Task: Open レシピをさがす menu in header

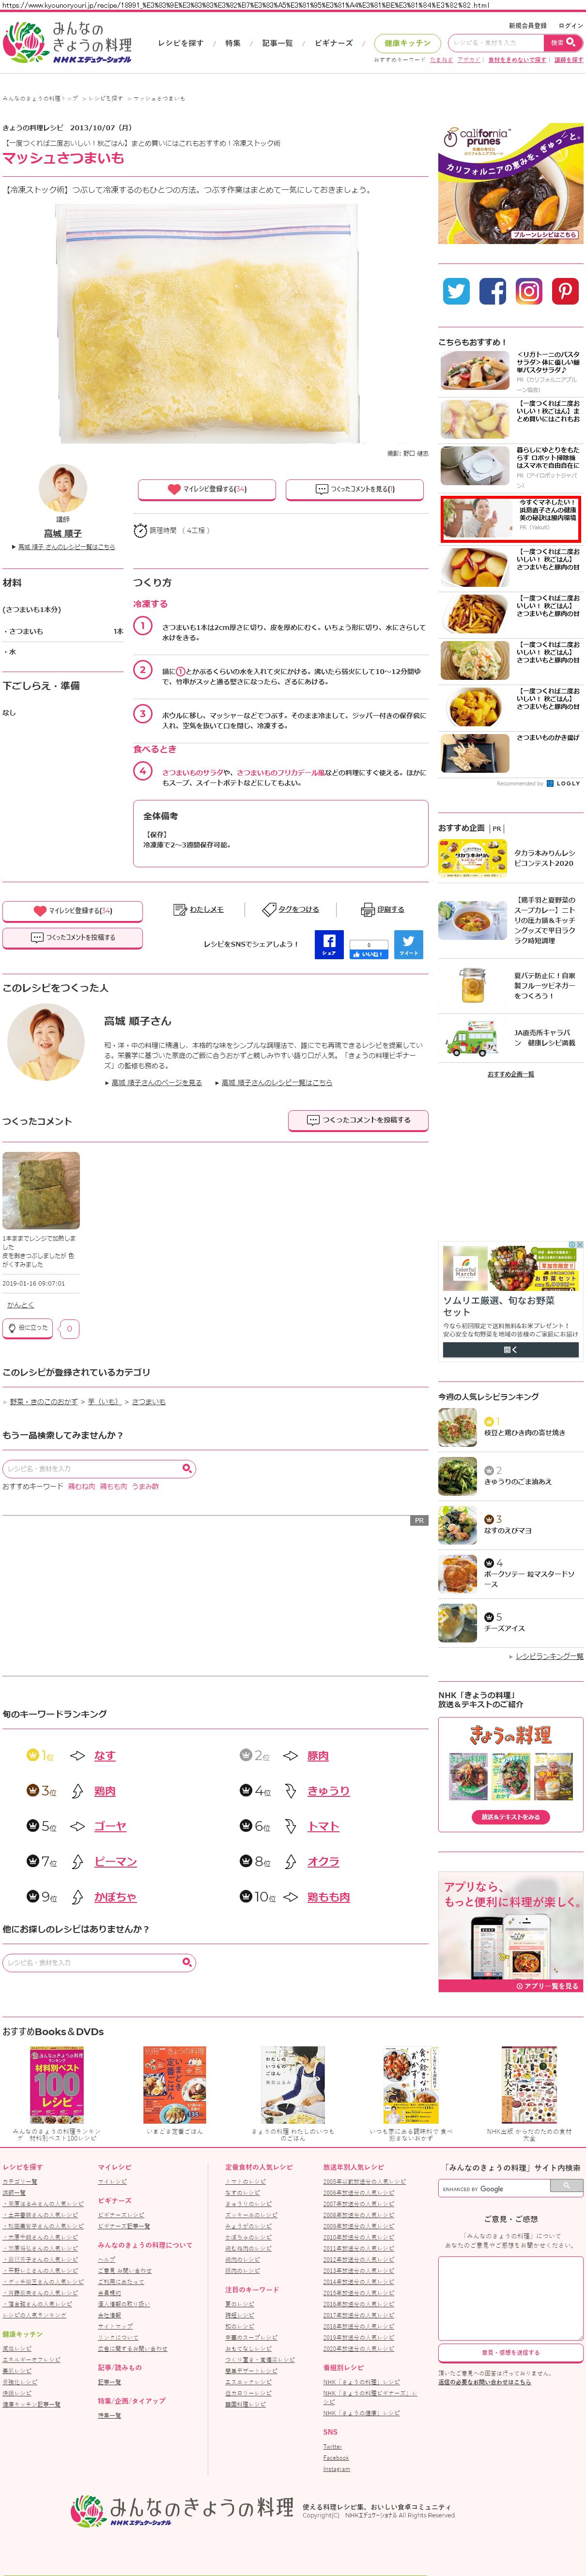Action: [180, 43]
